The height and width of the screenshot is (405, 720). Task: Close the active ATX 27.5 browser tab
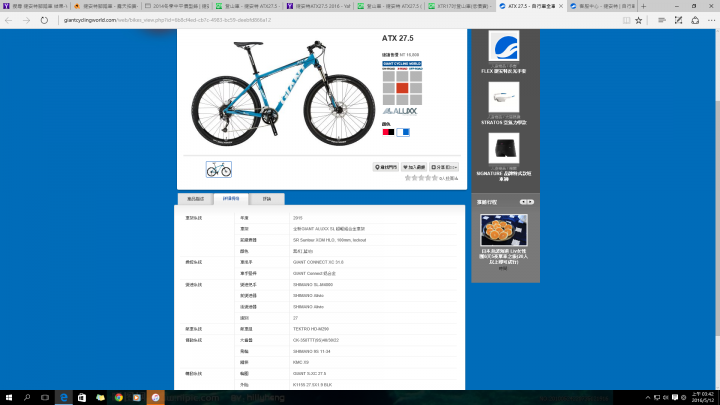561,6
